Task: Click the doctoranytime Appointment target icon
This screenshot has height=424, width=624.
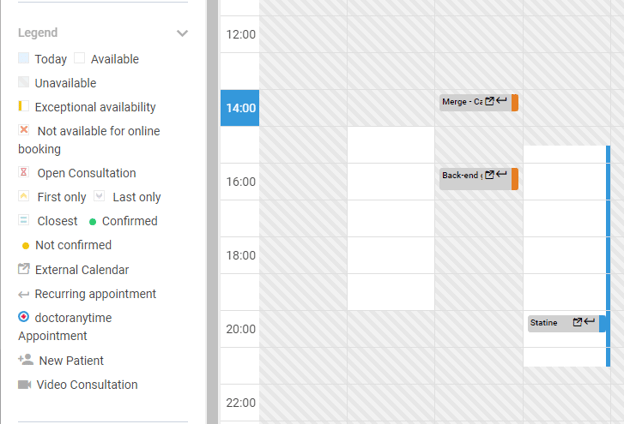Action: click(x=24, y=317)
